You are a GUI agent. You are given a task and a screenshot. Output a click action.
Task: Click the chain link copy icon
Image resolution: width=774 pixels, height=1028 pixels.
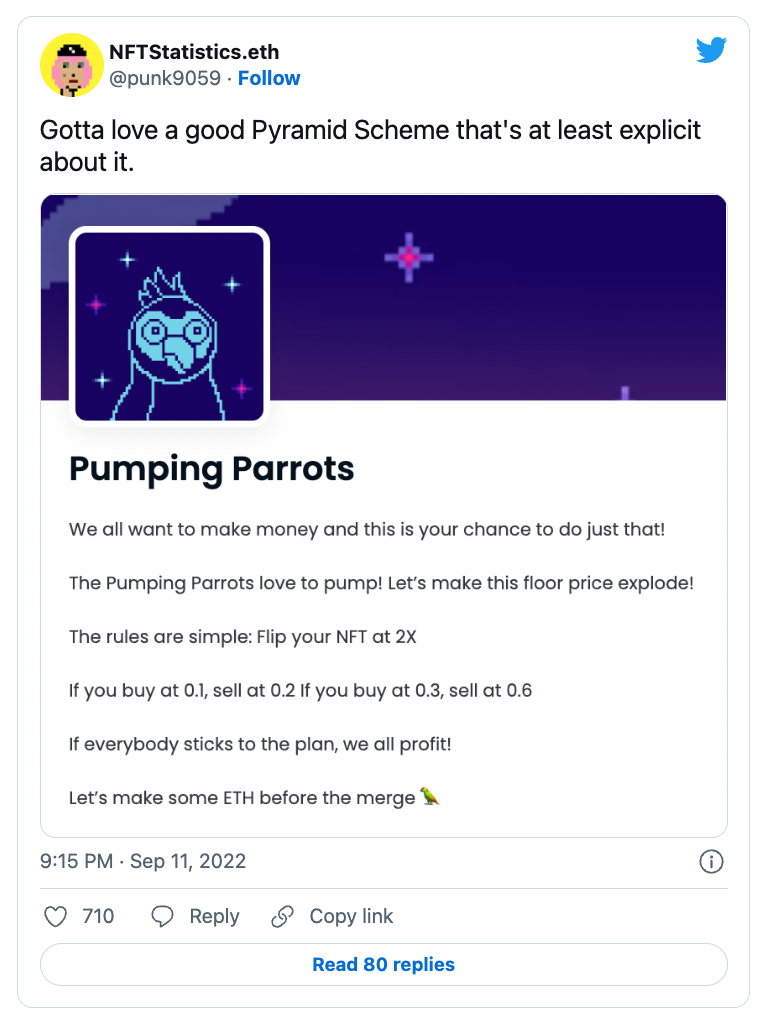pyautogui.click(x=282, y=916)
